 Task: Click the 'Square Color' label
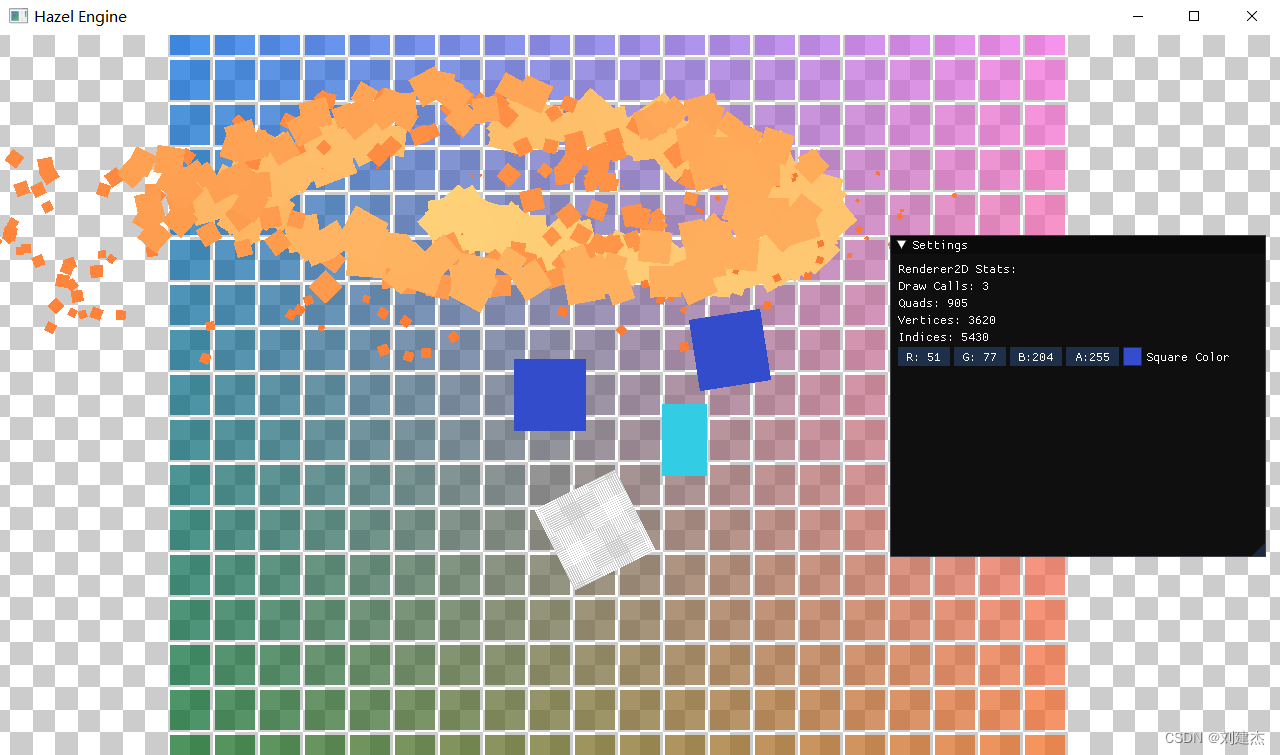coord(1188,357)
